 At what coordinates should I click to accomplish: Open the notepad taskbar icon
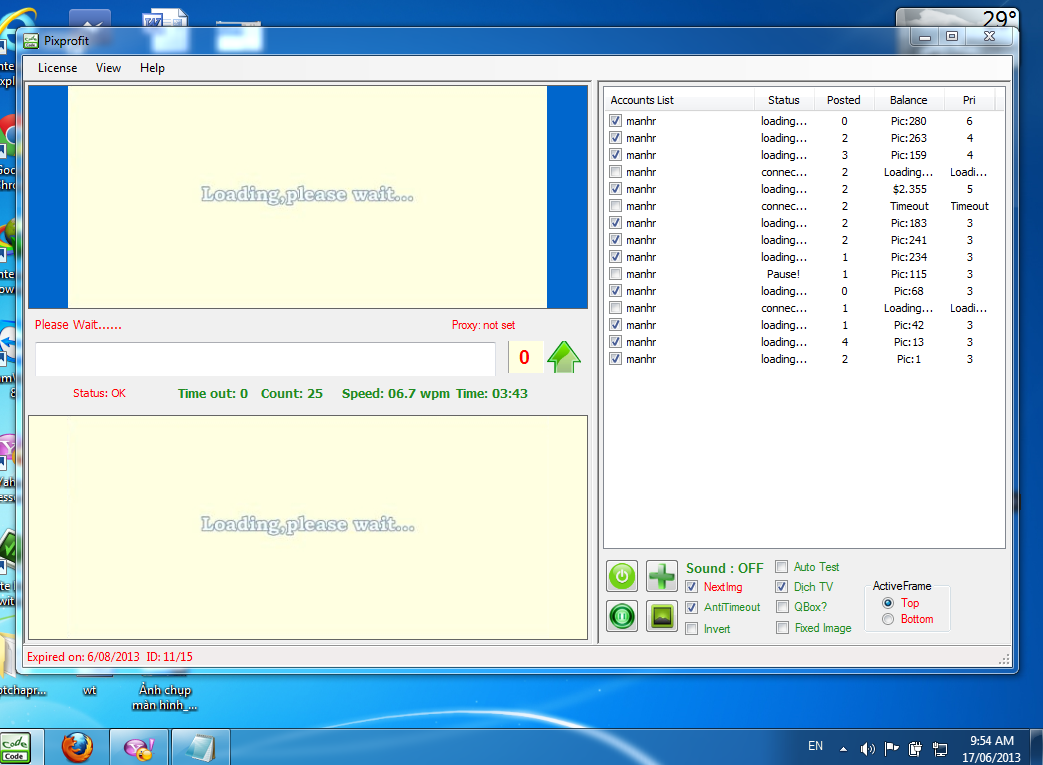pyautogui.click(x=200, y=748)
